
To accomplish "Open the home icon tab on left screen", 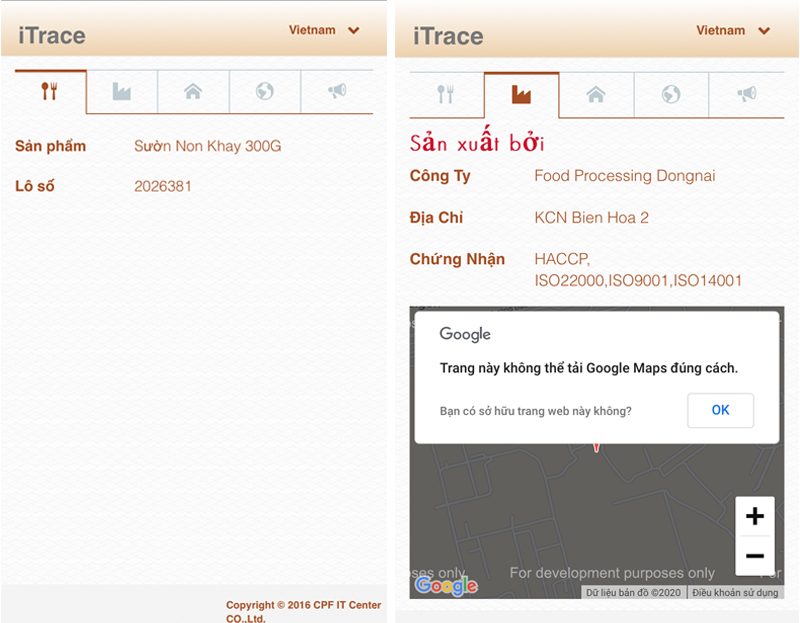I will [193, 92].
